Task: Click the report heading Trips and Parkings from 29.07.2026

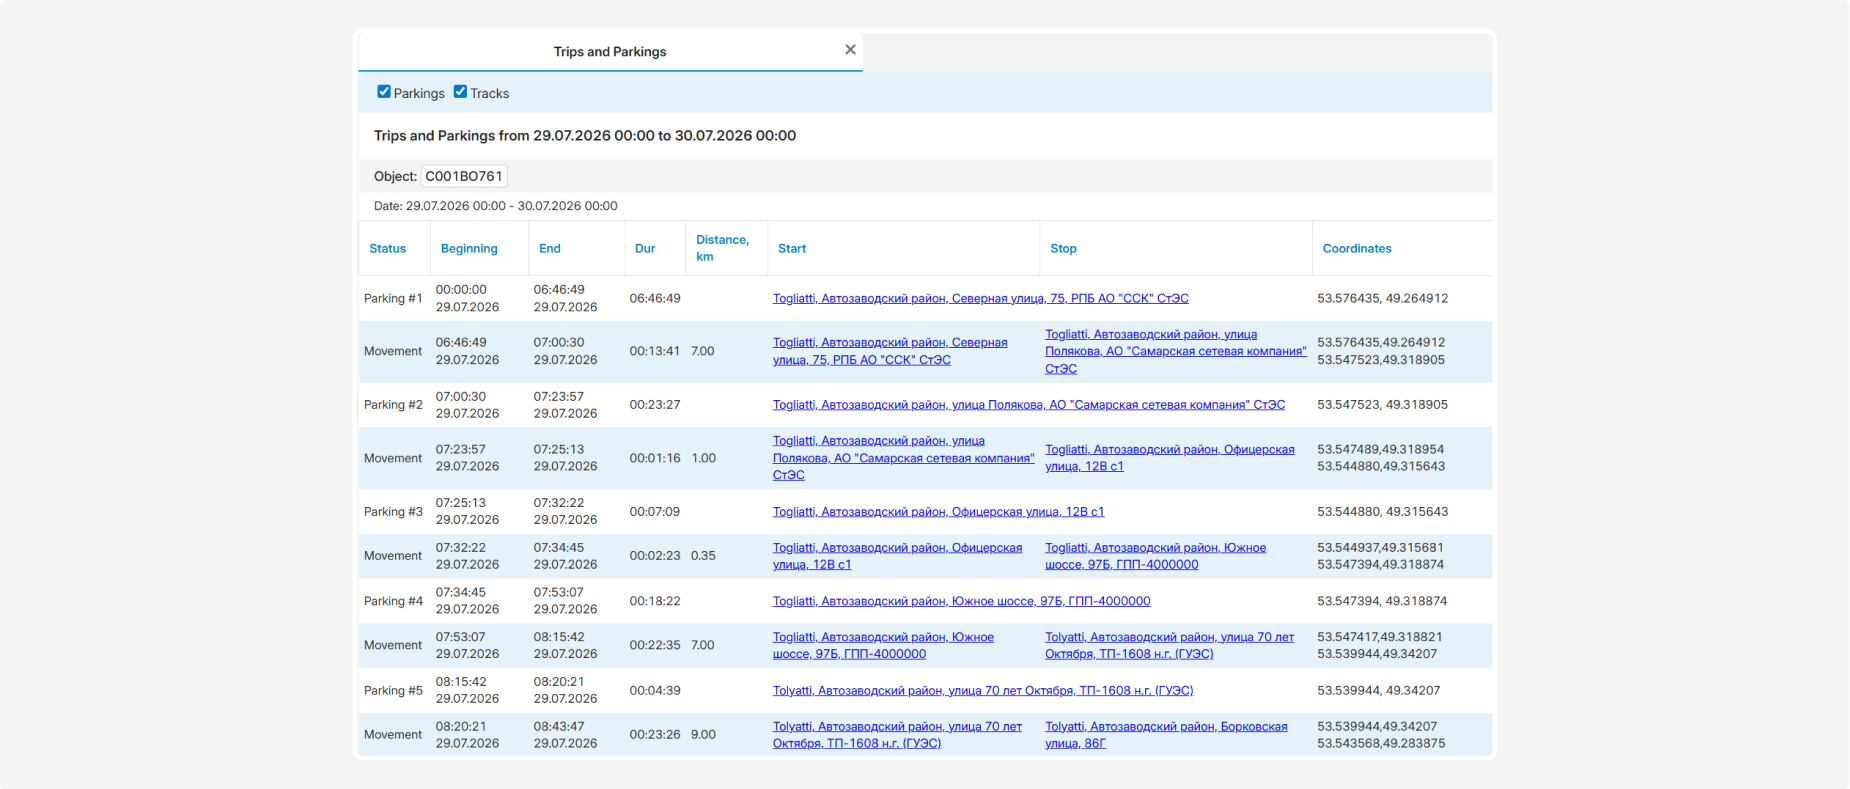Action: coord(585,136)
